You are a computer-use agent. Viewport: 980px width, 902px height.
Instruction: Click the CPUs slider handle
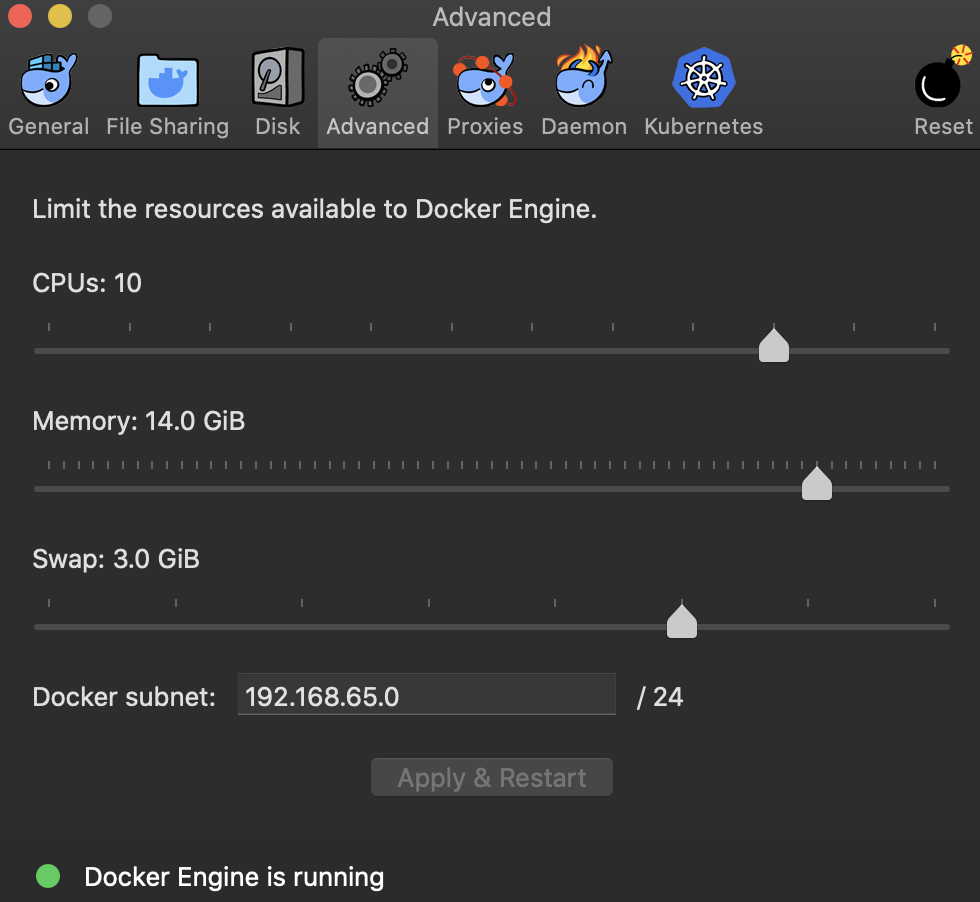click(x=774, y=345)
